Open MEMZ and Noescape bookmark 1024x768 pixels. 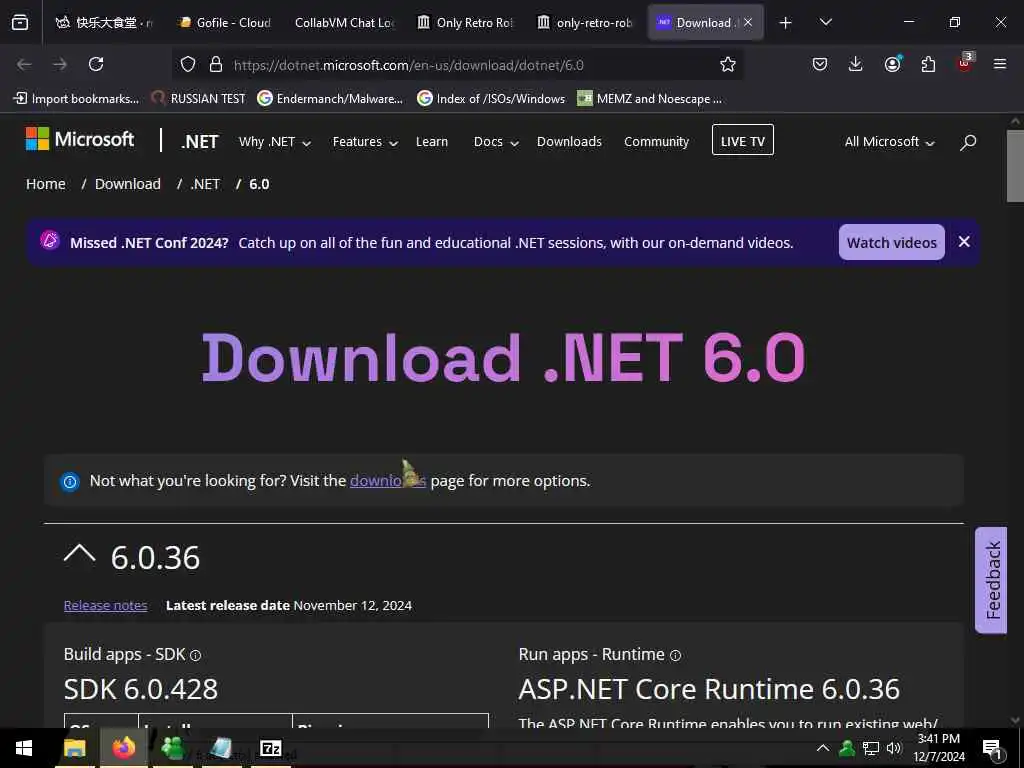pos(650,99)
